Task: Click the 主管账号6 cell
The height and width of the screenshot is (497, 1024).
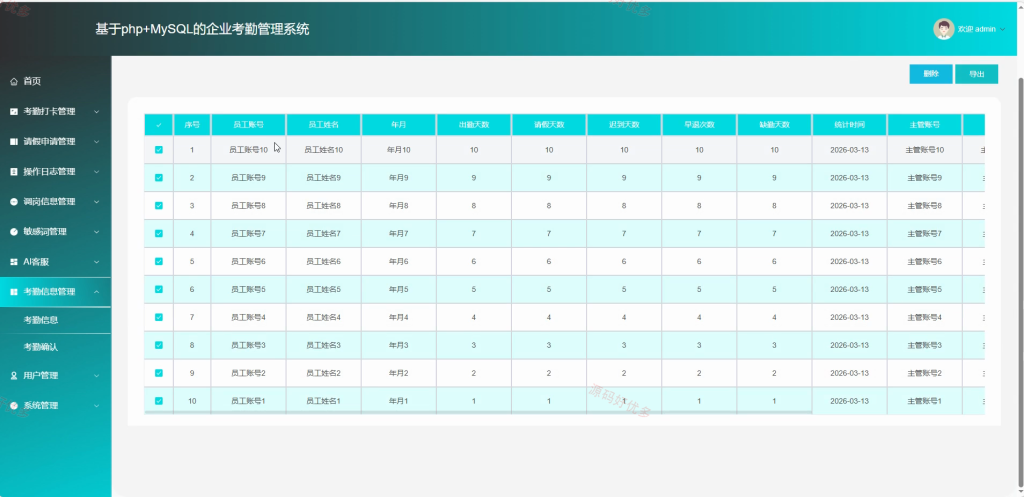Action: [924, 261]
